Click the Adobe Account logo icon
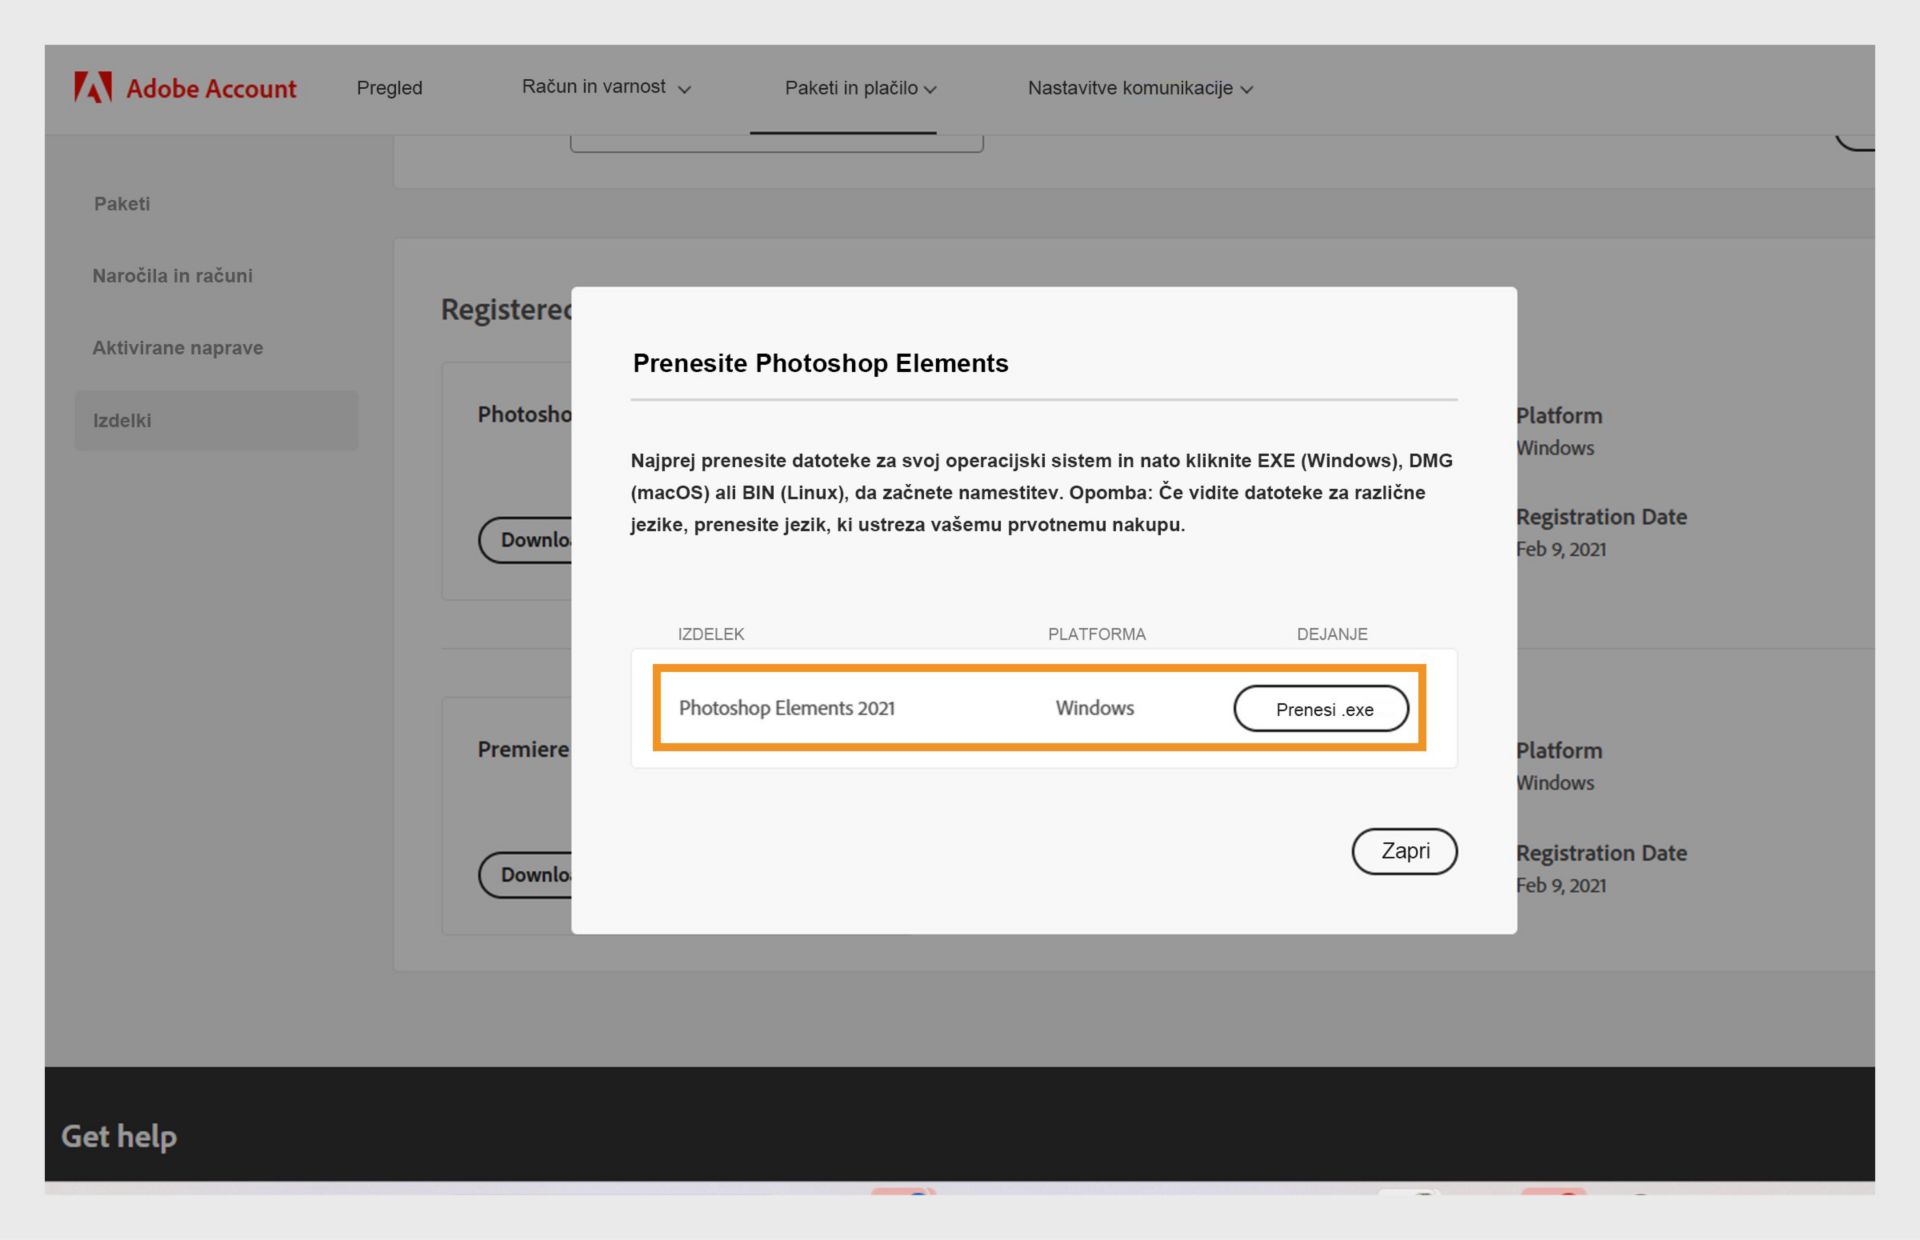 click(93, 88)
